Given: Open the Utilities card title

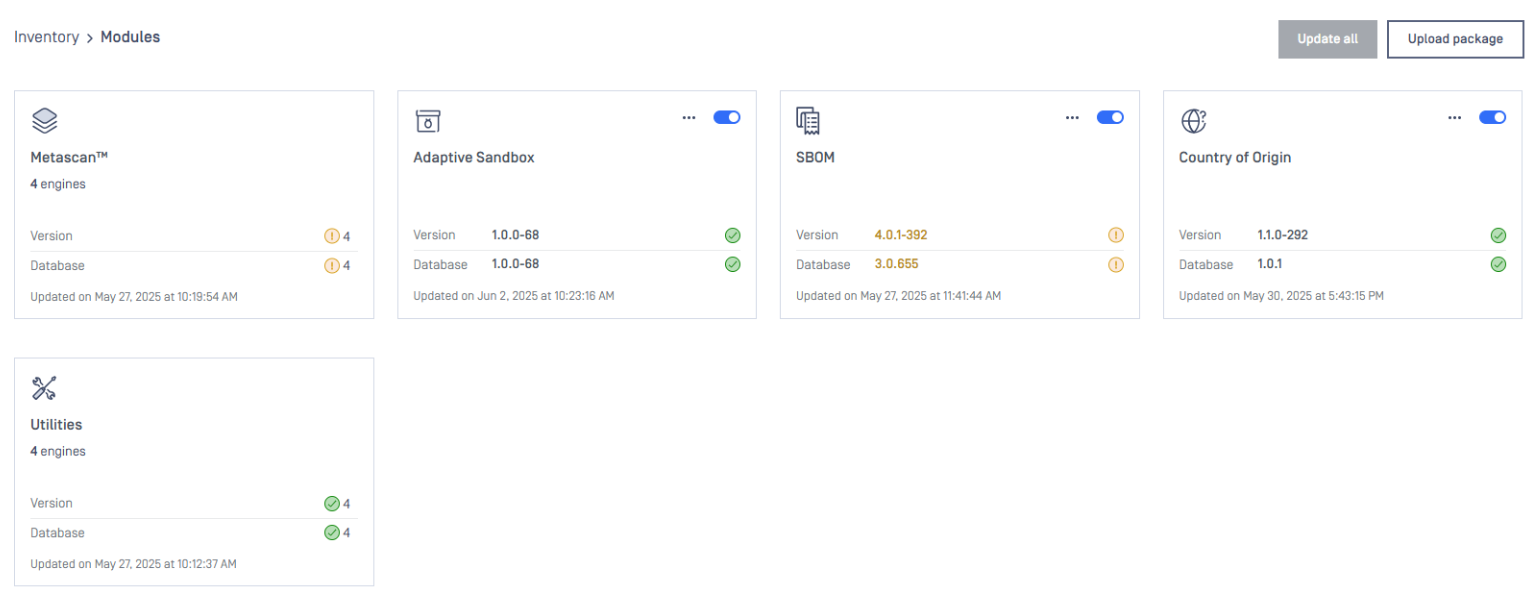Looking at the screenshot, I should pos(56,424).
